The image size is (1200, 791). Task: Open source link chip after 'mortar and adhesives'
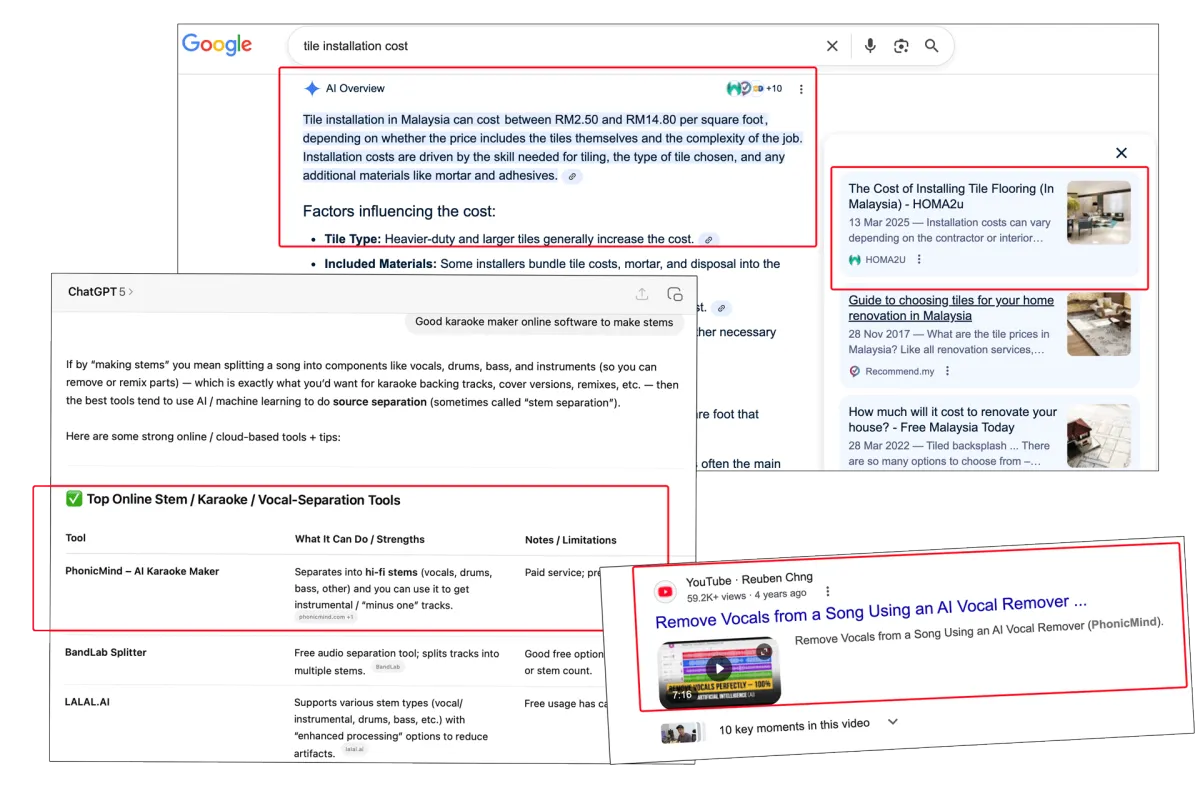[x=572, y=176]
